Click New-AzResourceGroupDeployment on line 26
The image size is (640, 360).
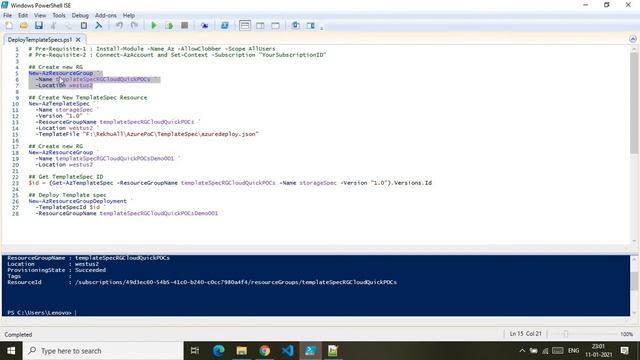point(78,201)
